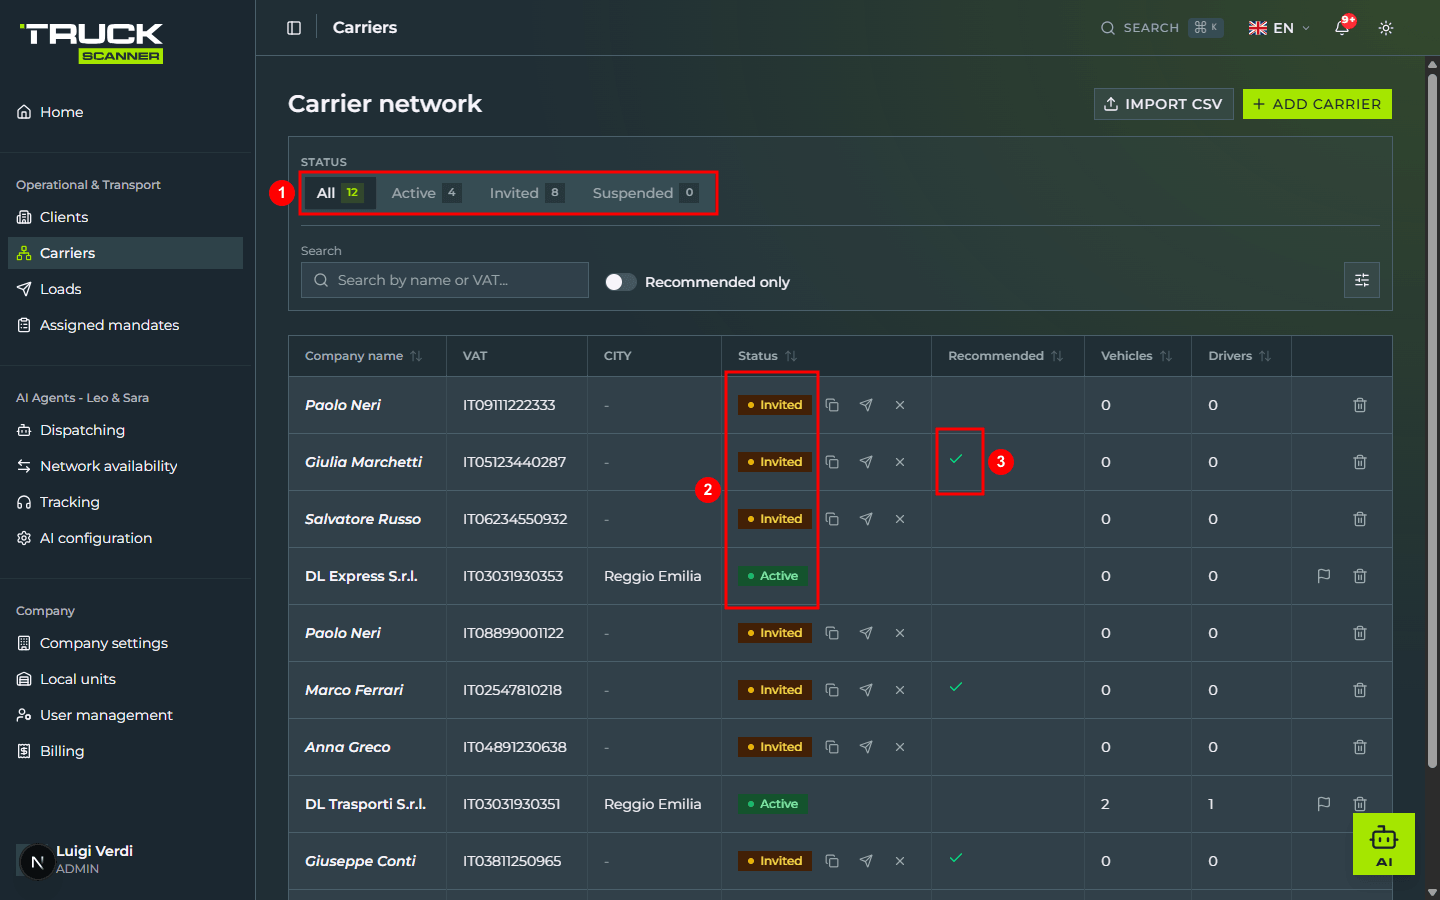Viewport: 1440px width, 900px height.
Task: Toggle recommended check for Giuseppe Conti
Action: pyautogui.click(x=956, y=858)
